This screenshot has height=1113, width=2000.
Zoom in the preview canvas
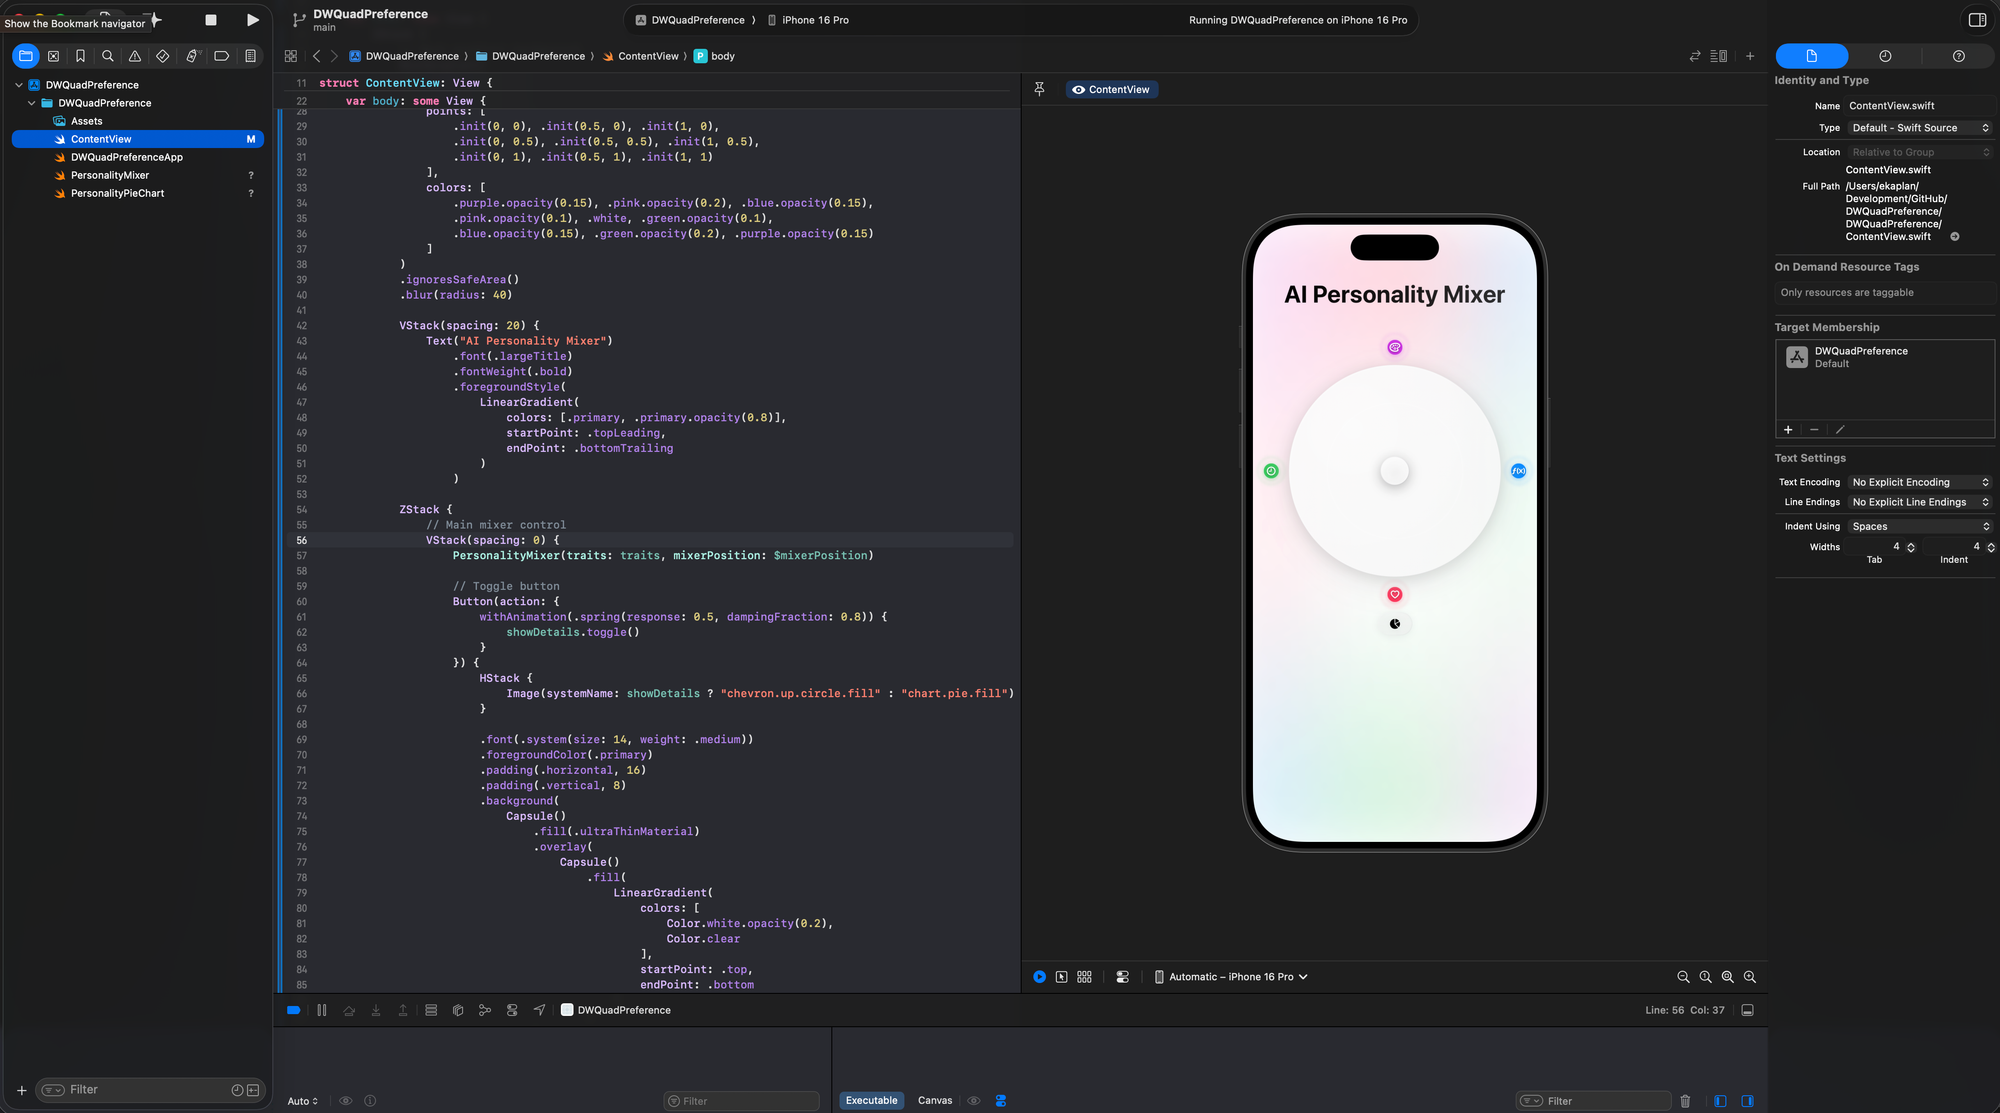pos(1750,977)
